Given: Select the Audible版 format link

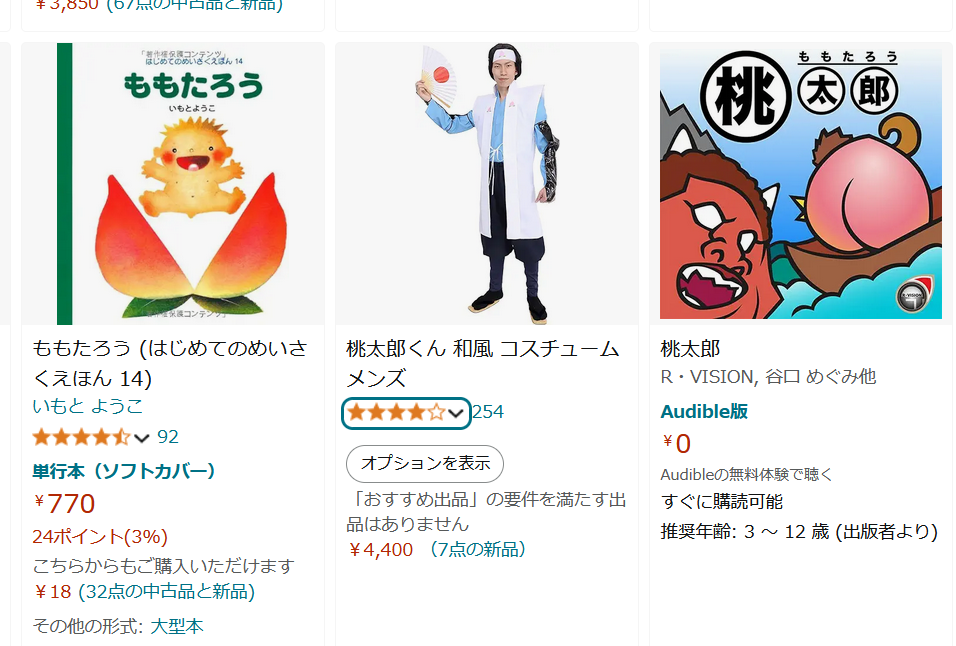Looking at the screenshot, I should click(x=704, y=411).
